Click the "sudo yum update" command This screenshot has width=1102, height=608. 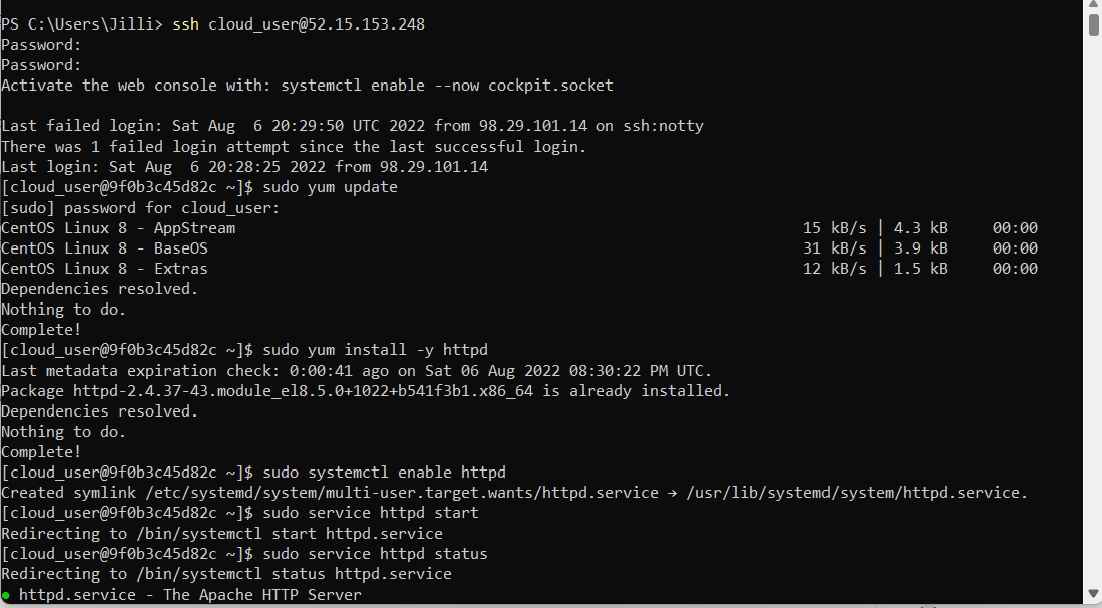pos(330,187)
